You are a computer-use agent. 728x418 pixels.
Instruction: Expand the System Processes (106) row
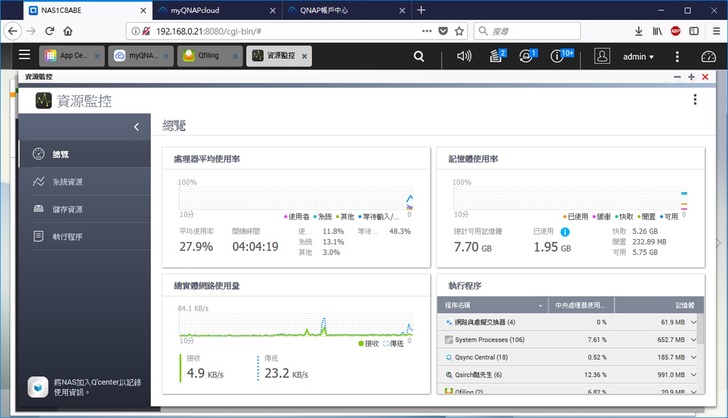[x=446, y=340]
